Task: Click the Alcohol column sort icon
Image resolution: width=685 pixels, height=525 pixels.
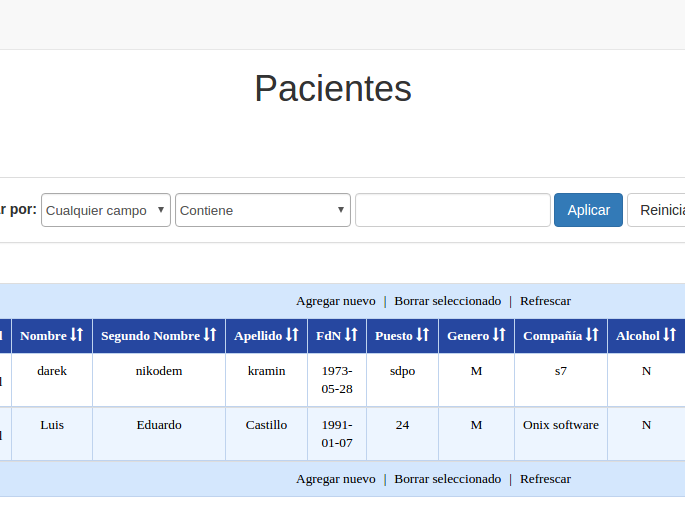Action: pyautogui.click(x=670, y=335)
